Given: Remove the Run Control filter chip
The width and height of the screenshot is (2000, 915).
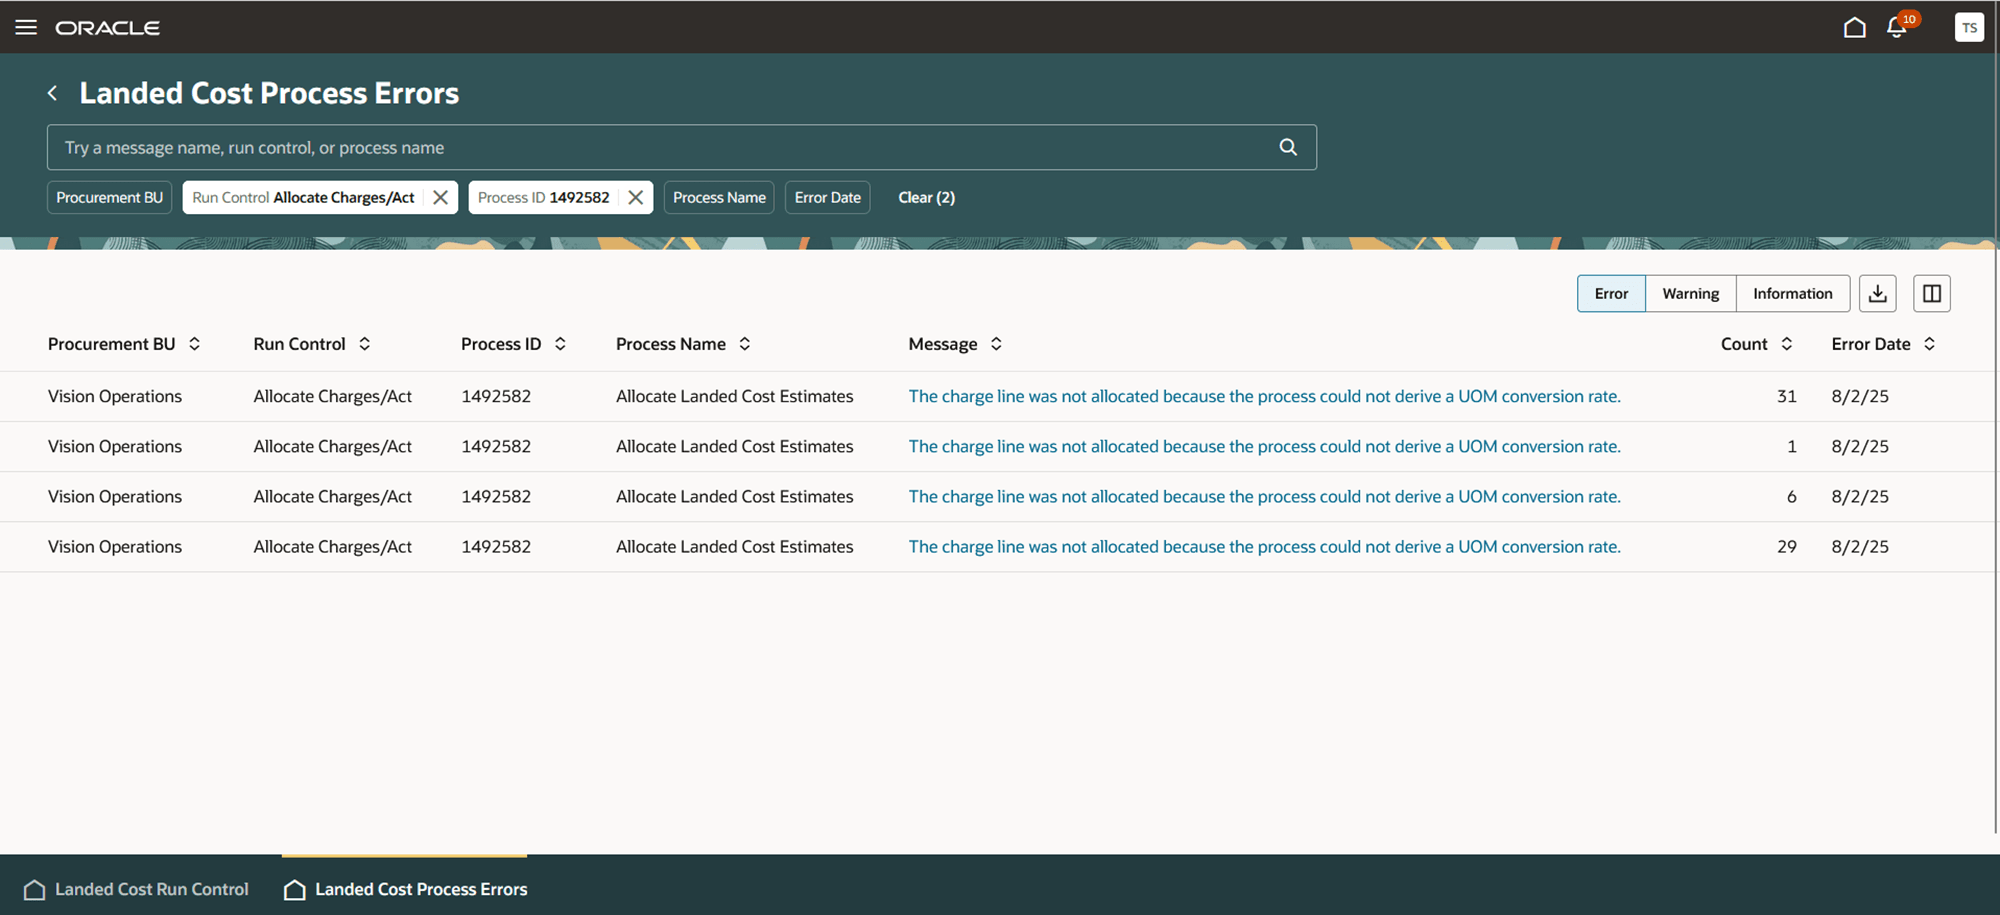Looking at the screenshot, I should pos(440,197).
